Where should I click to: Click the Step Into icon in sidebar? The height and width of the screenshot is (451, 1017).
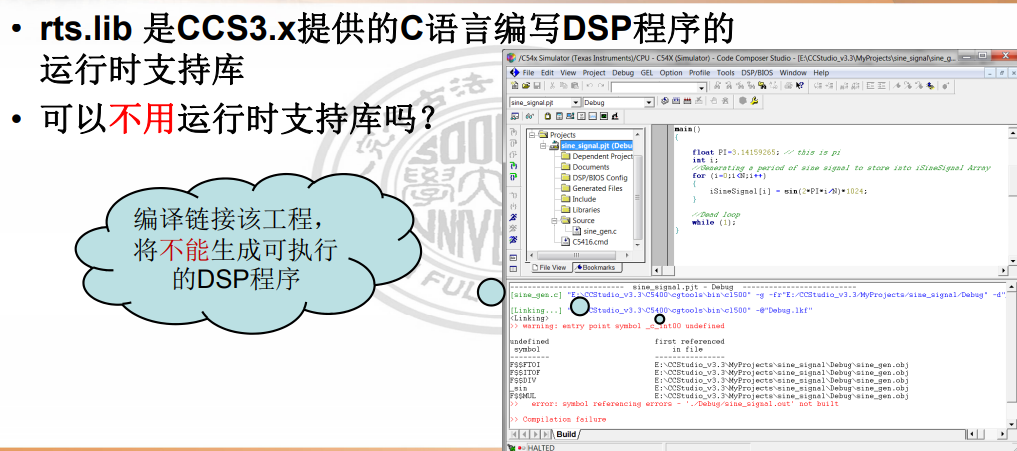click(x=513, y=132)
